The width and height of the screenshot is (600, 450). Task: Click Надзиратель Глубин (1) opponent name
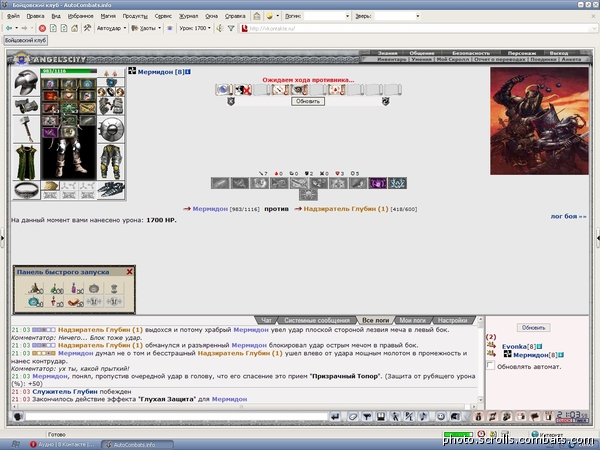346,209
